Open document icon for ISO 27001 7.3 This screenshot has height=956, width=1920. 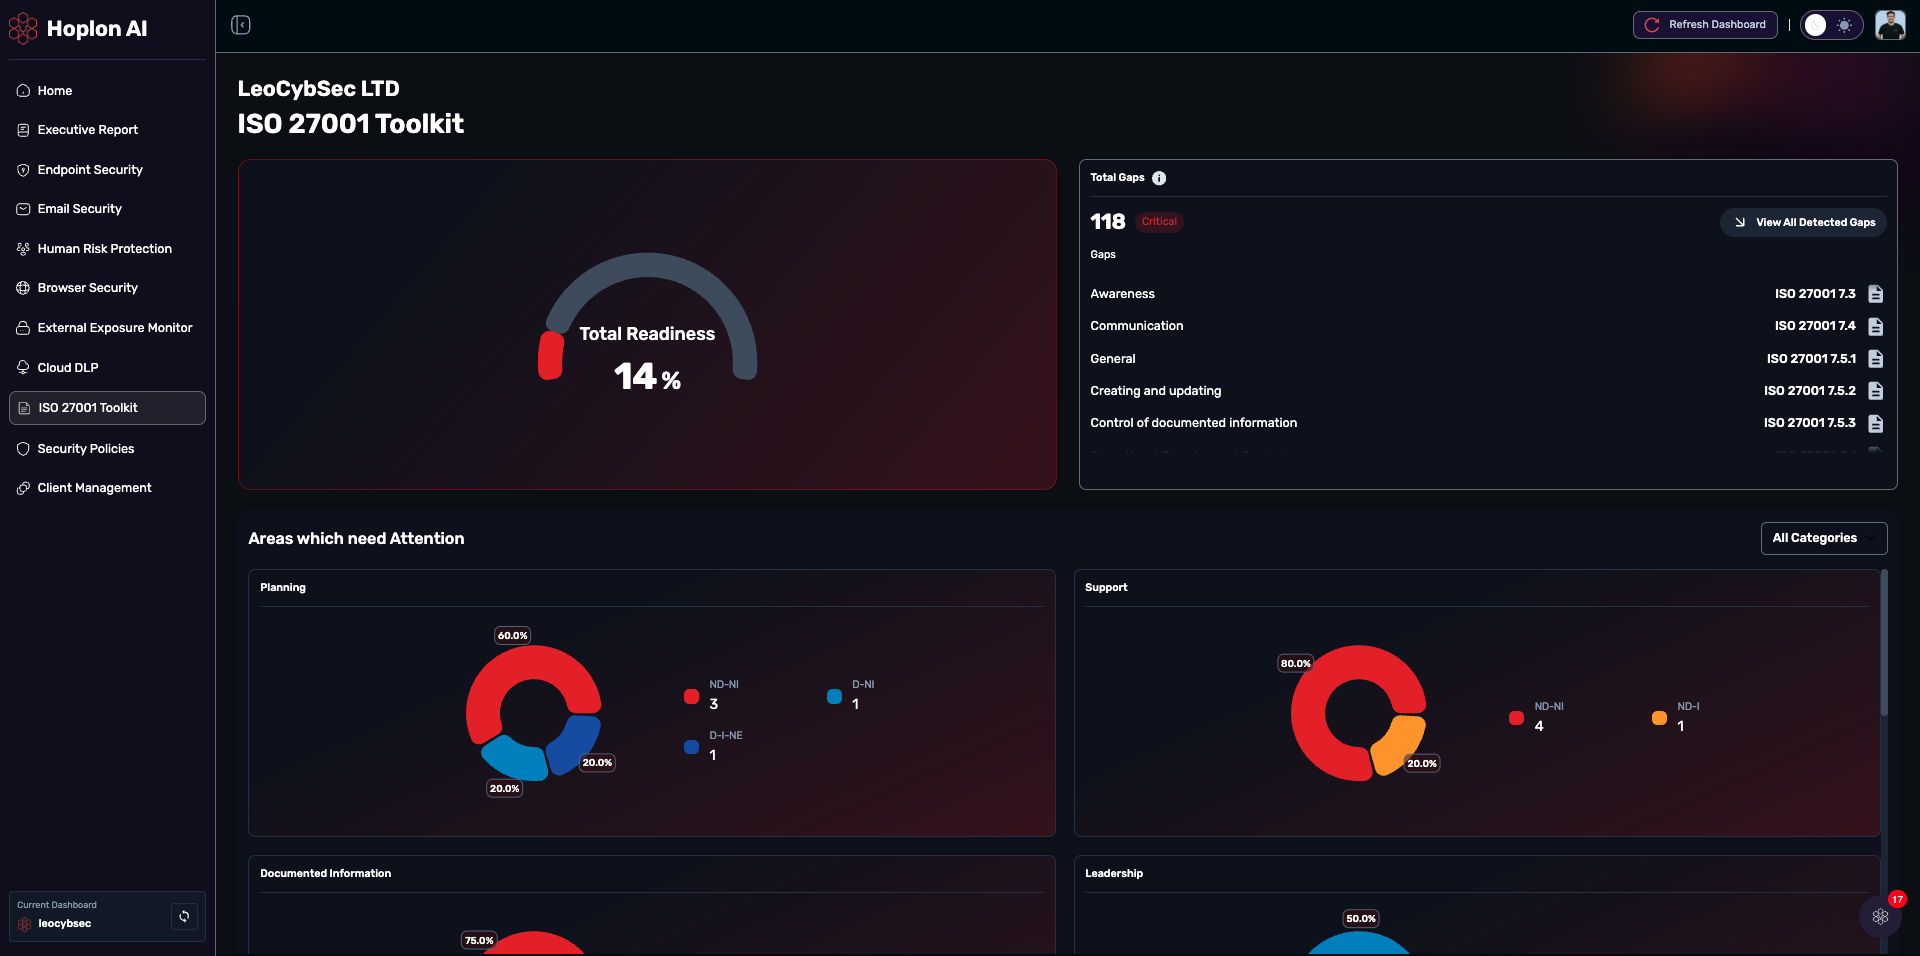(1875, 294)
